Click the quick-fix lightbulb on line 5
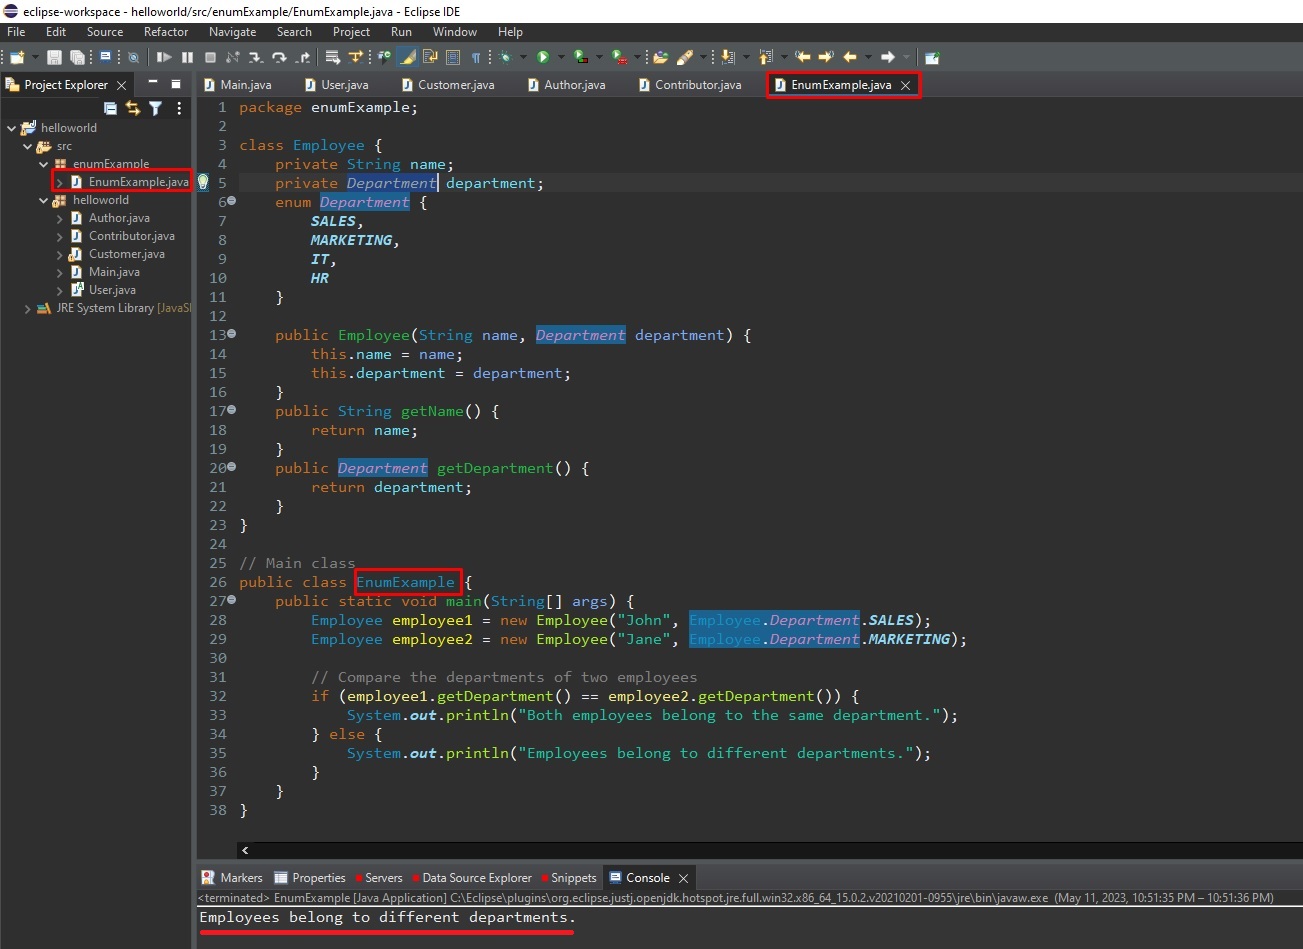 [203, 182]
